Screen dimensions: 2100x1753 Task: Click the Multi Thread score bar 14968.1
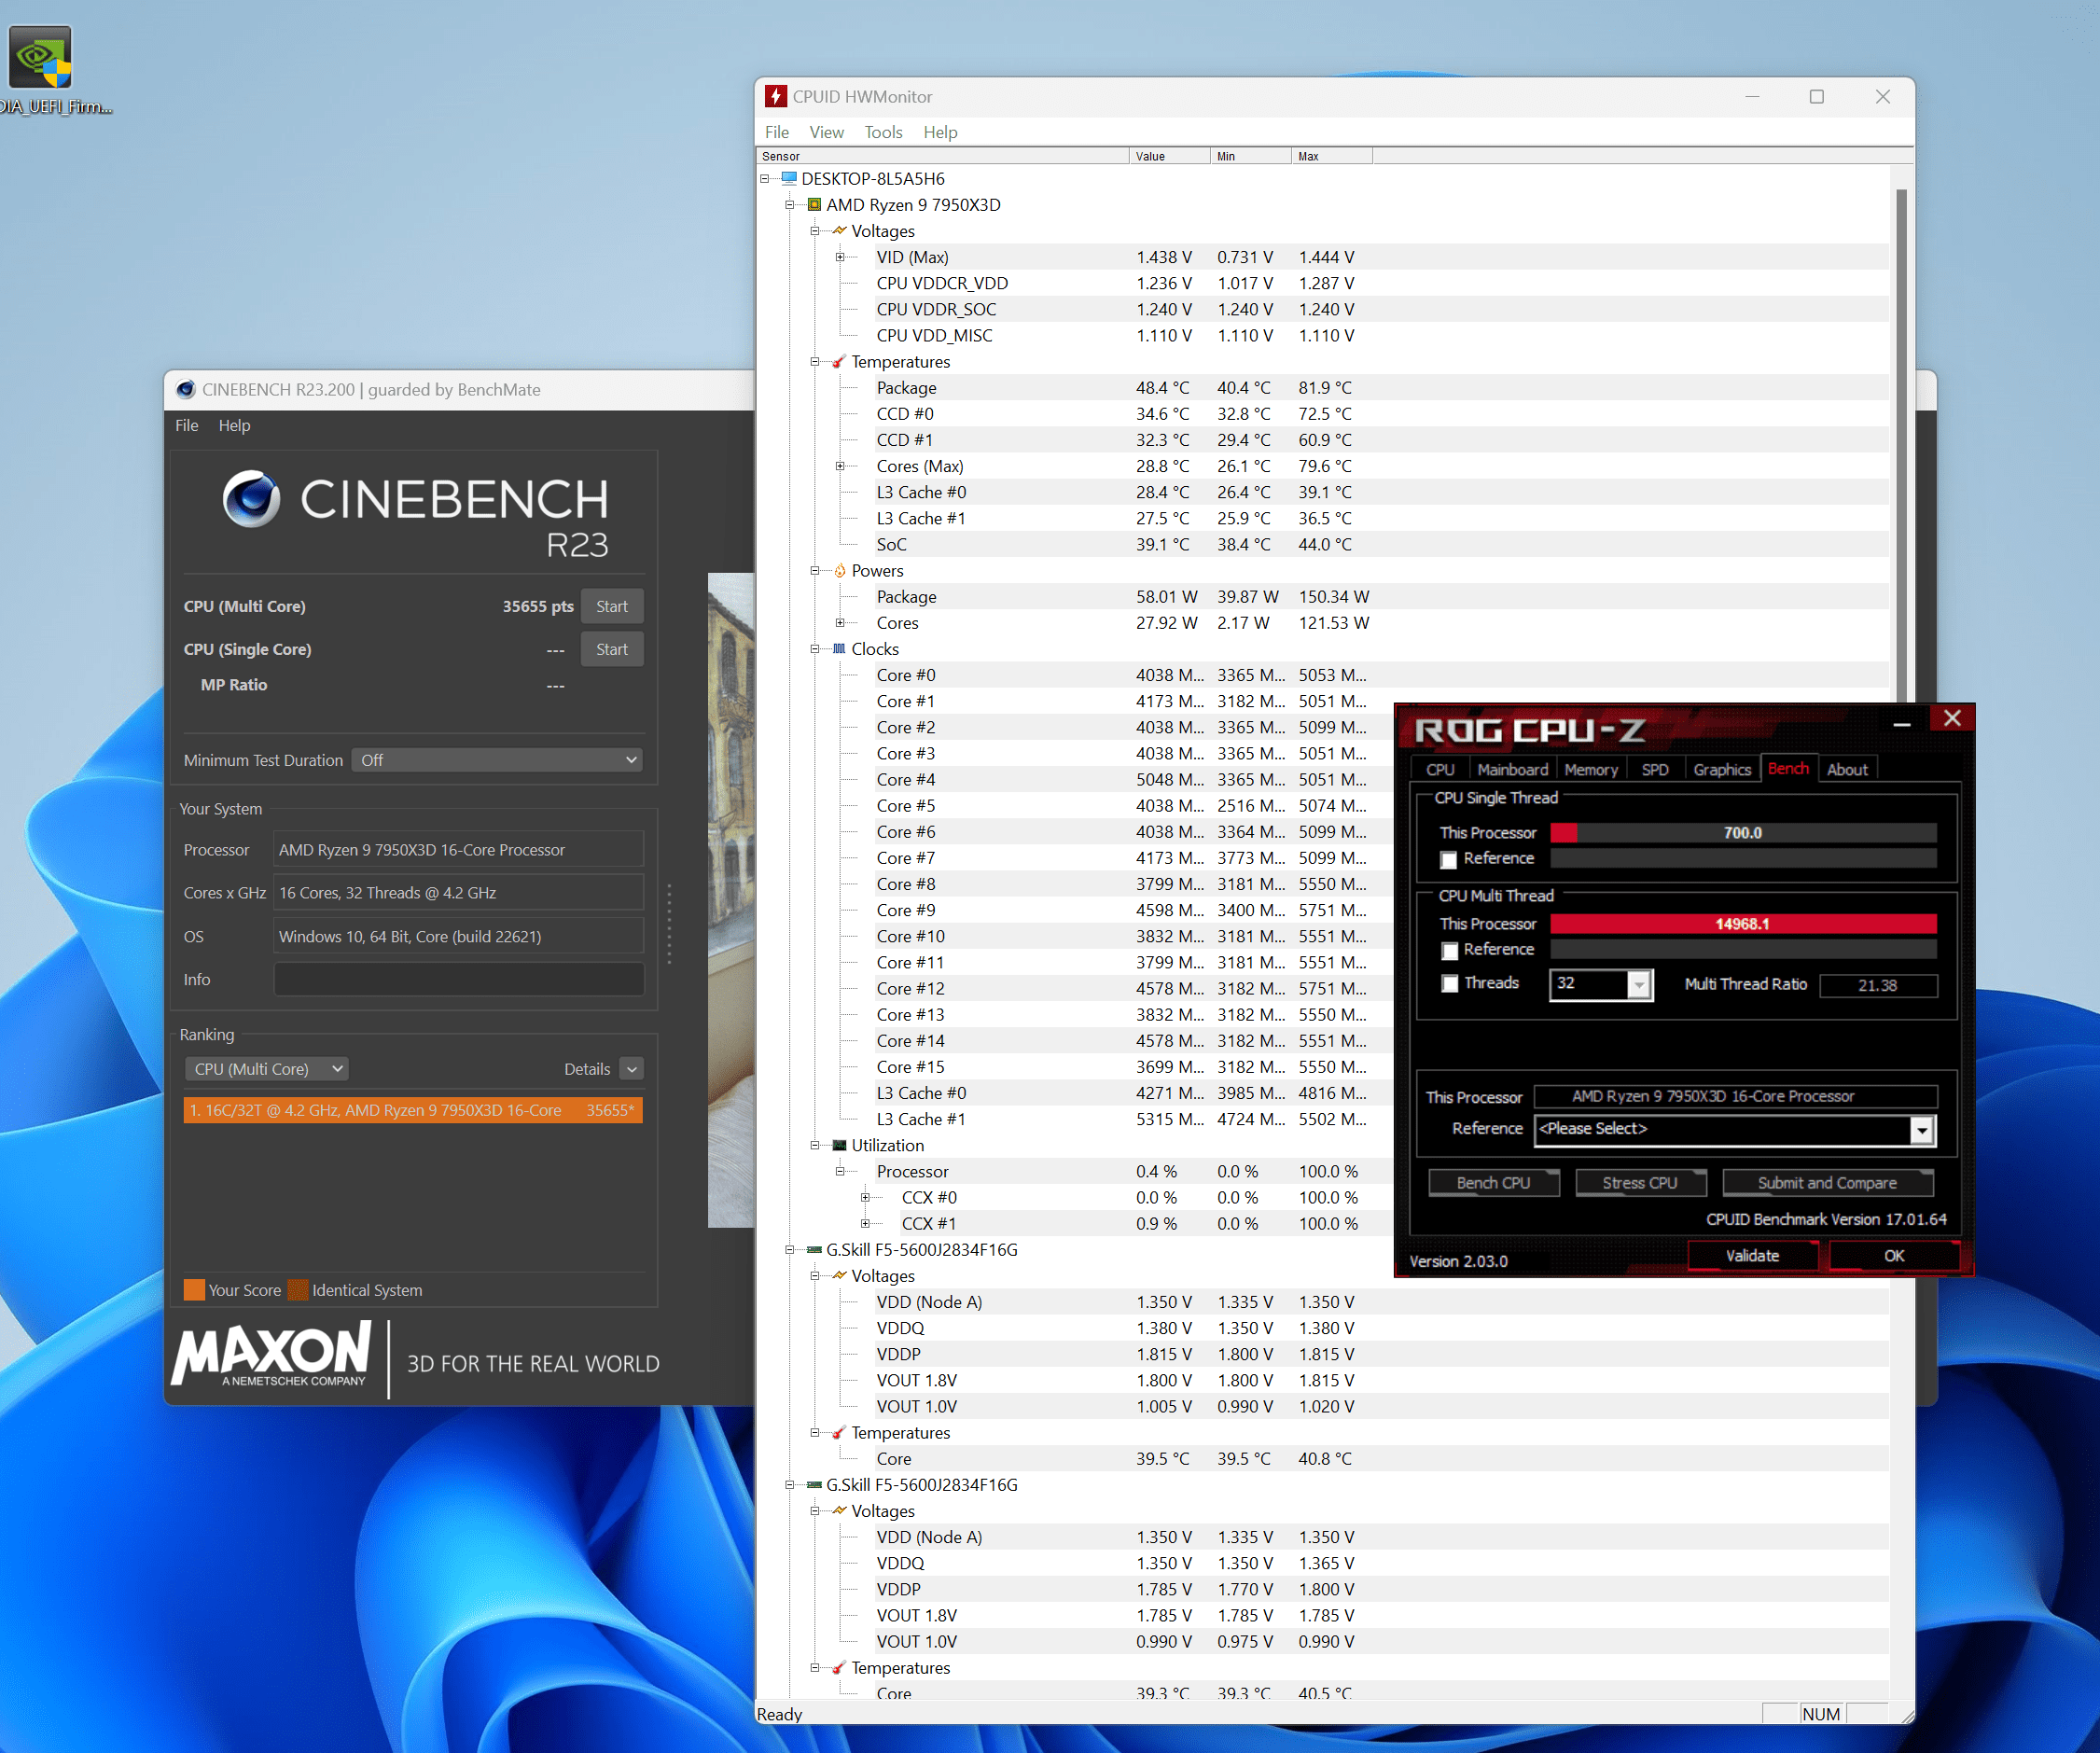(x=1743, y=924)
